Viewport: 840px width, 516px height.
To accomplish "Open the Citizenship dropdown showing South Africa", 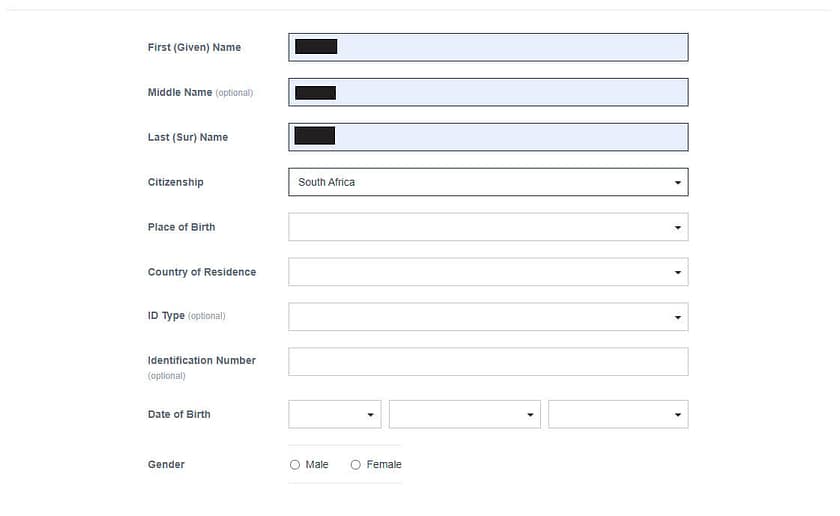I will (487, 182).
